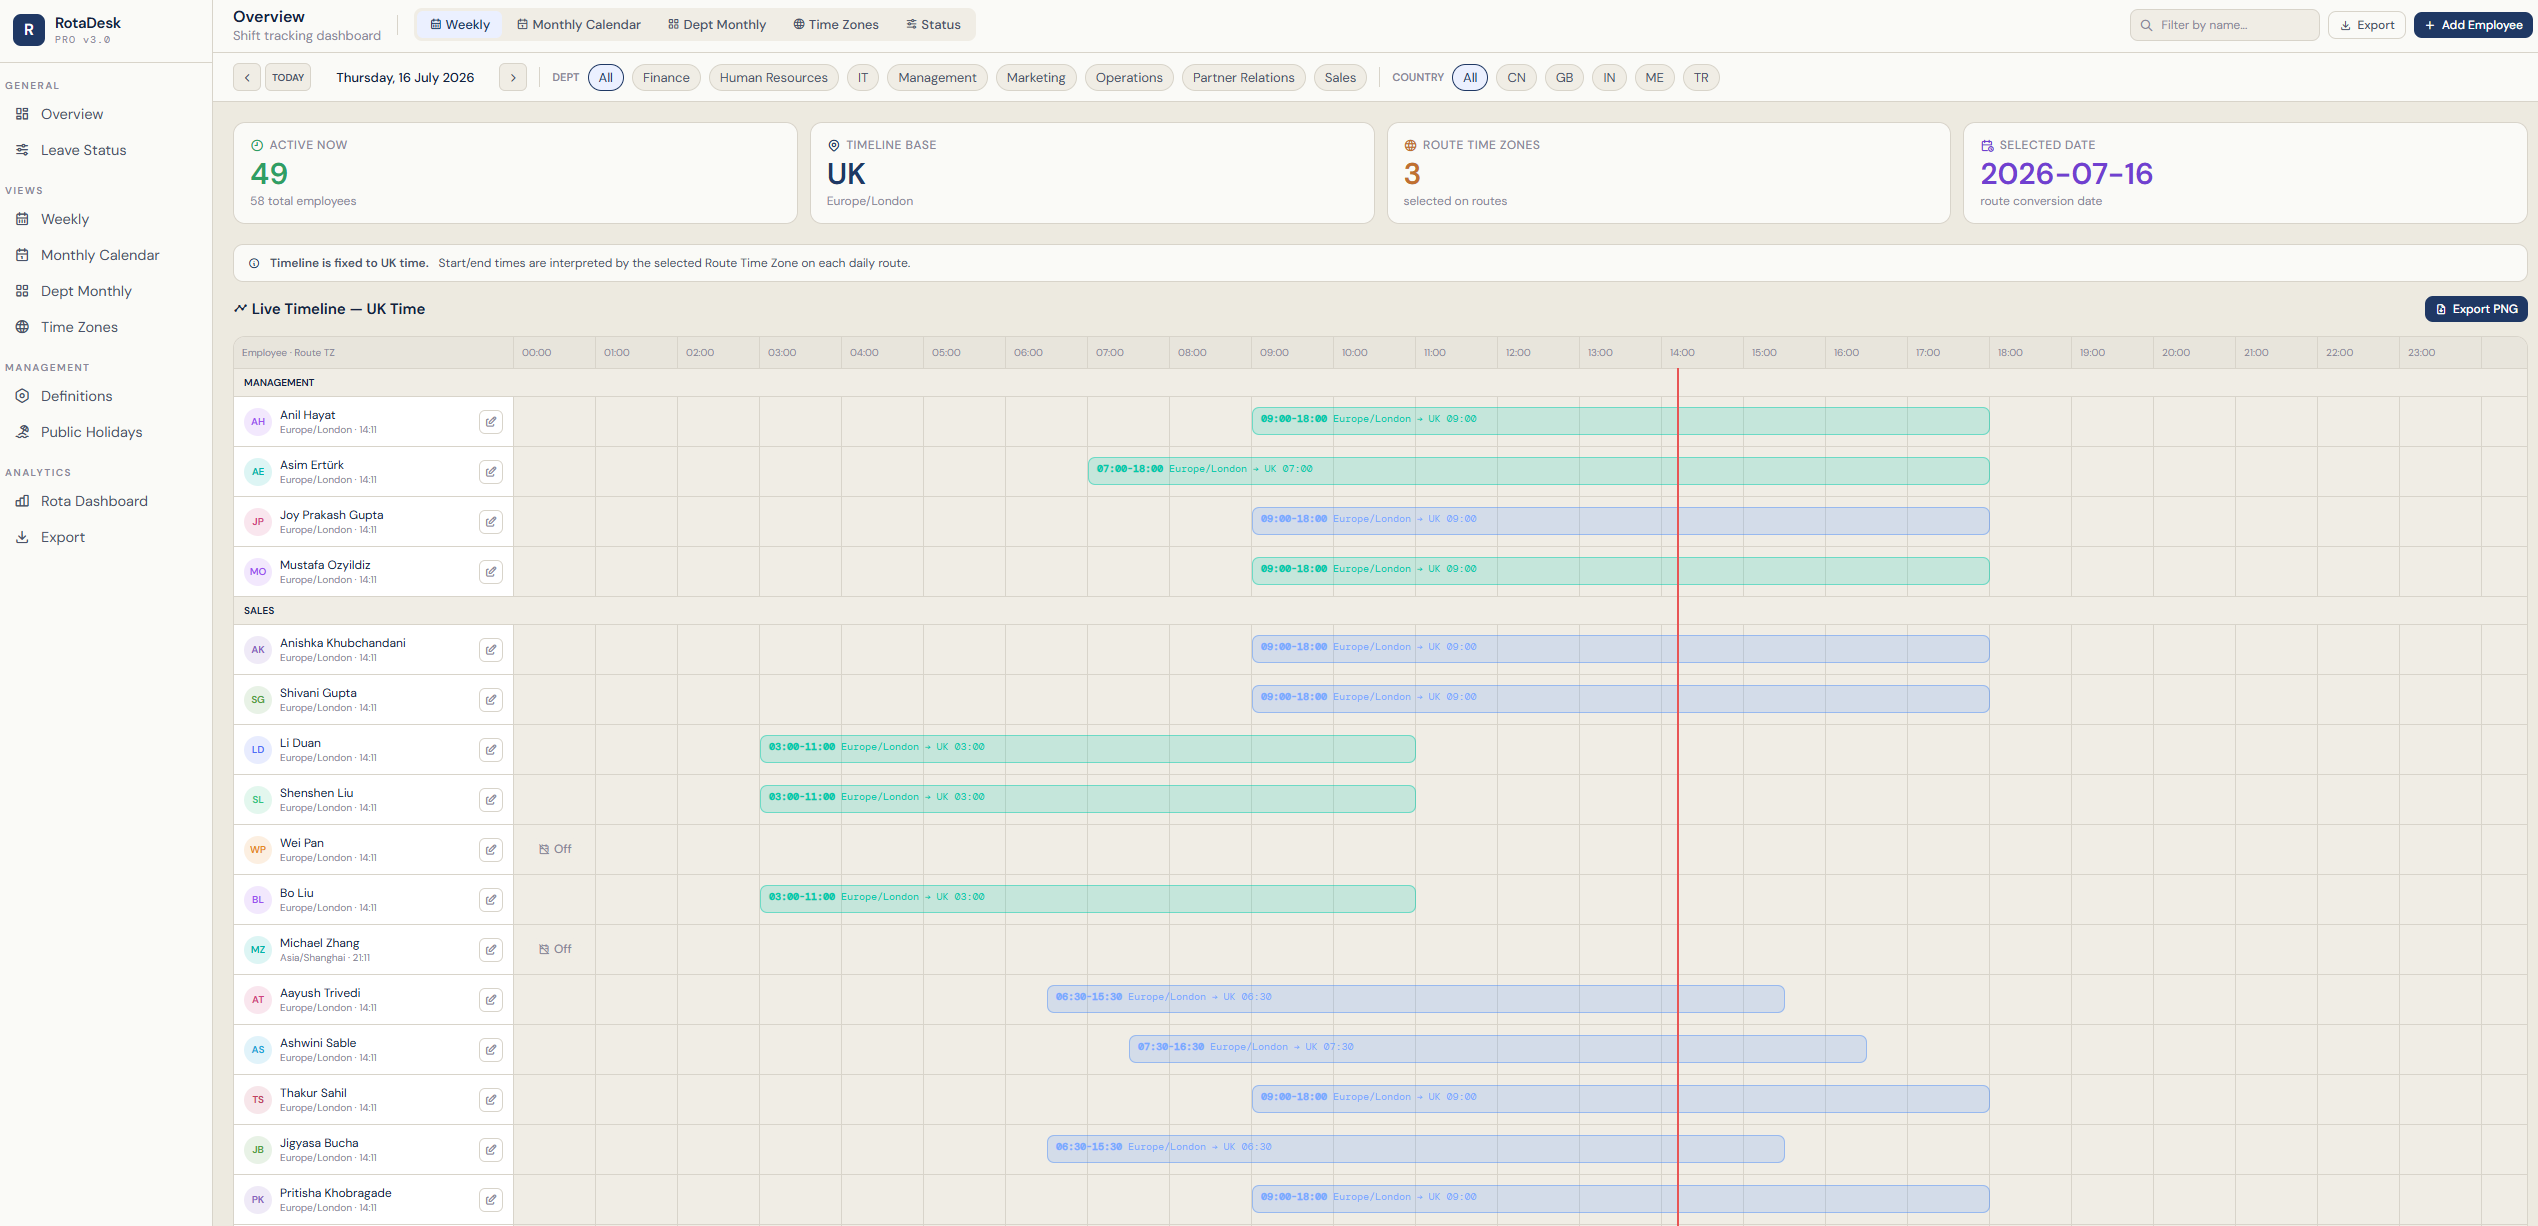The height and width of the screenshot is (1226, 2538).
Task: Filter by Partner Relations department
Action: pos(1243,78)
